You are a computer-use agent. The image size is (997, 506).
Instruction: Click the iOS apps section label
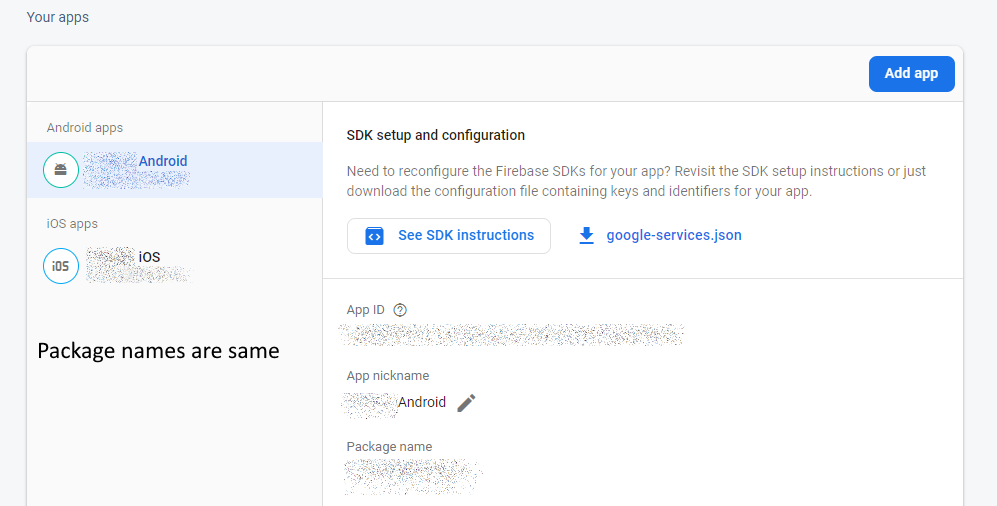click(72, 224)
